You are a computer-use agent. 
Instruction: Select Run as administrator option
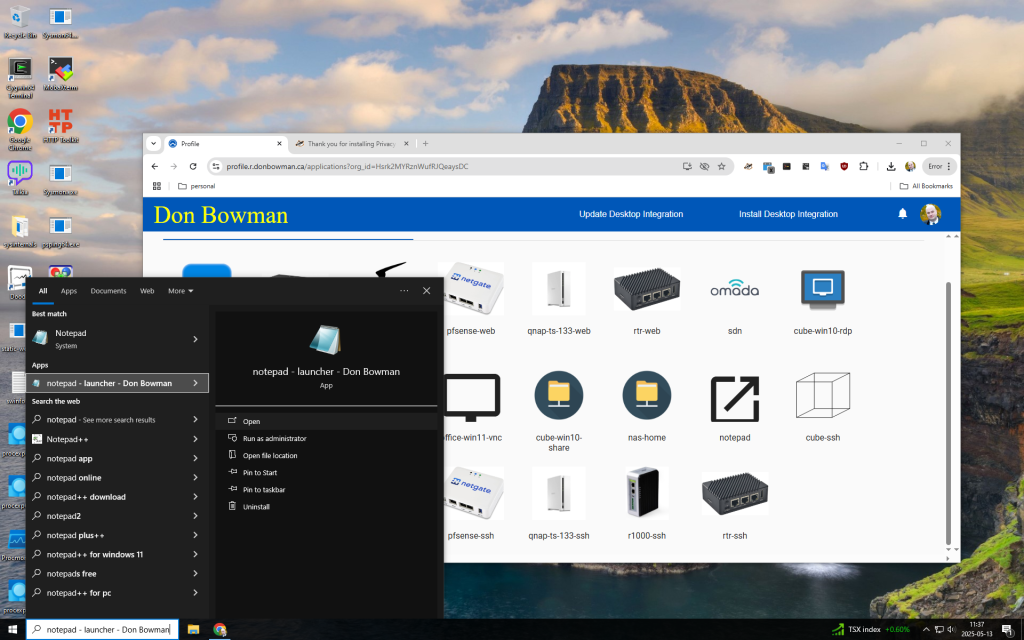point(274,439)
